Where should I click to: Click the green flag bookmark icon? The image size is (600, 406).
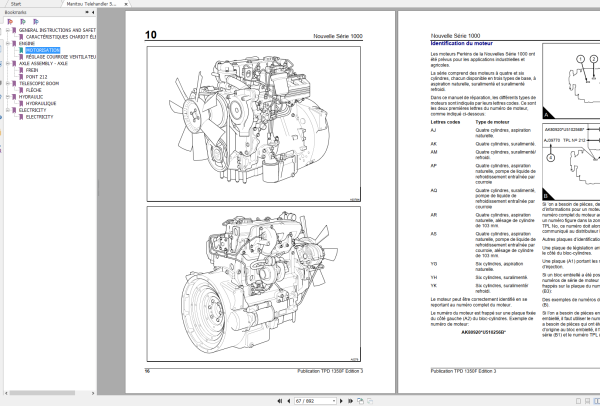coord(23,22)
